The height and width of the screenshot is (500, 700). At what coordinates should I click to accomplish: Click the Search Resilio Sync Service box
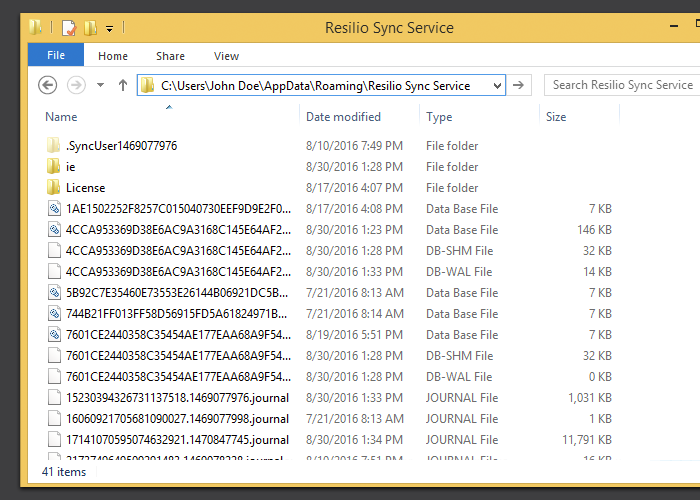tap(622, 85)
